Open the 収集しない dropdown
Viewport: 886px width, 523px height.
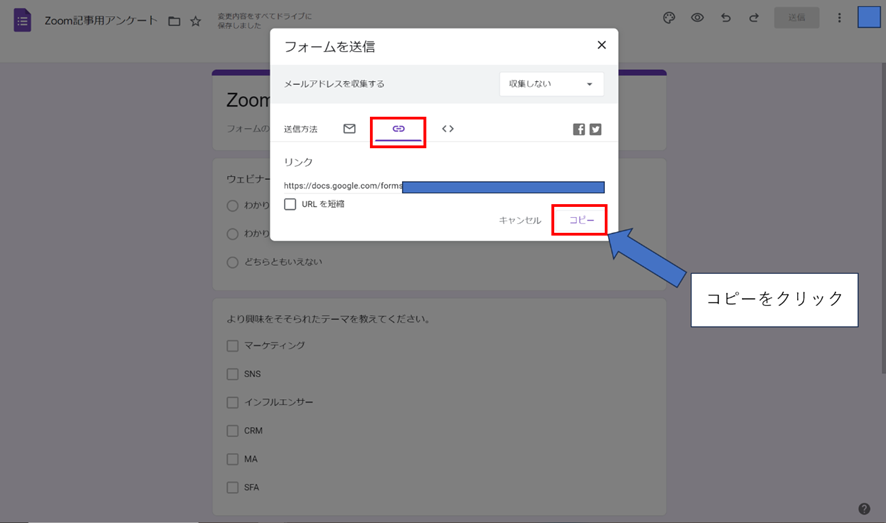[551, 84]
